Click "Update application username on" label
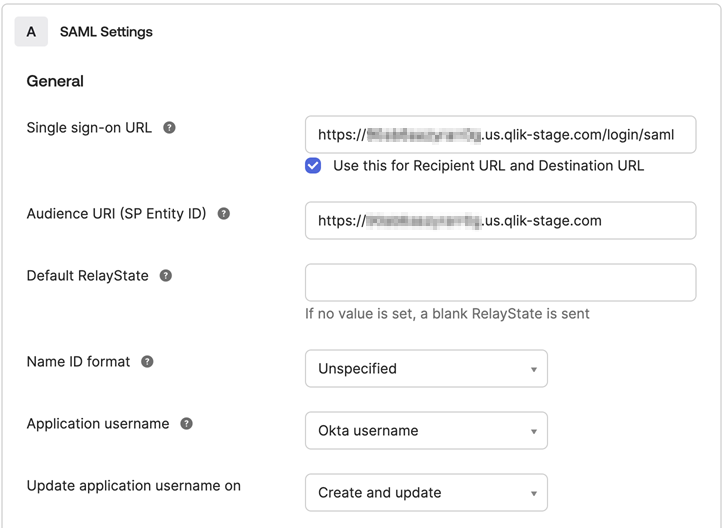Image resolution: width=723 pixels, height=528 pixels. pyautogui.click(x=133, y=486)
